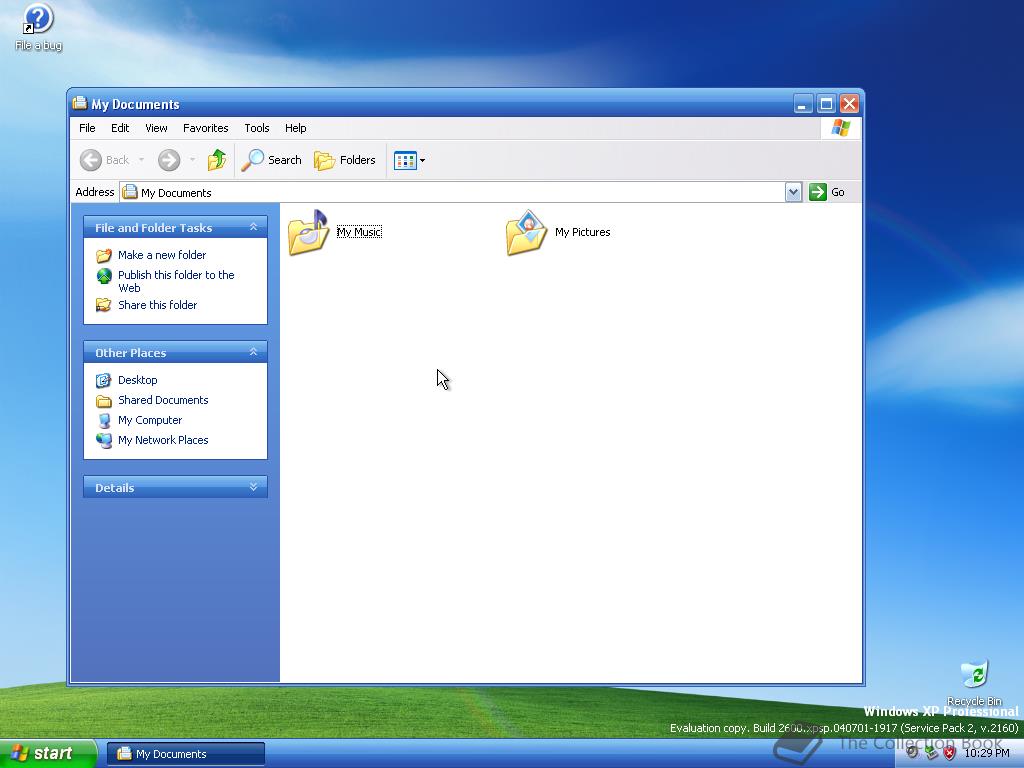Click My Documents taskbar button
1024x768 pixels.
pyautogui.click(x=185, y=754)
